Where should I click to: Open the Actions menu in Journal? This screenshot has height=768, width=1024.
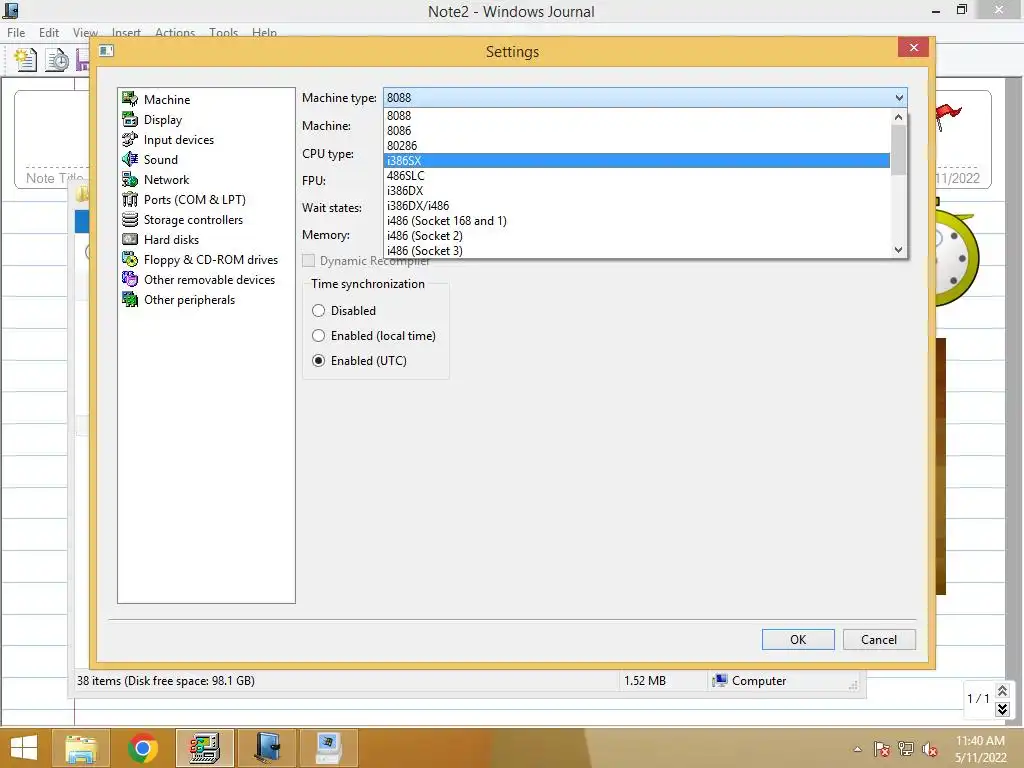175,33
